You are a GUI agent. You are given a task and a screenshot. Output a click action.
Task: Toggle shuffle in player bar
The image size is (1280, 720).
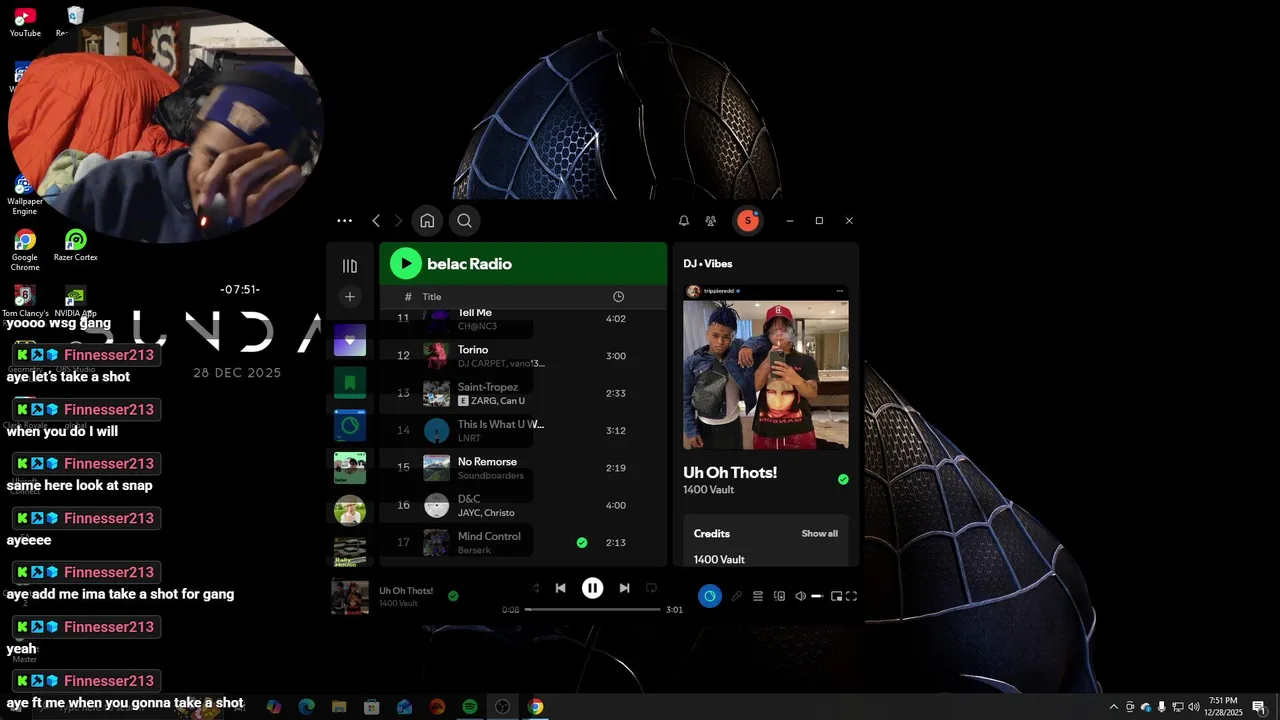point(534,588)
